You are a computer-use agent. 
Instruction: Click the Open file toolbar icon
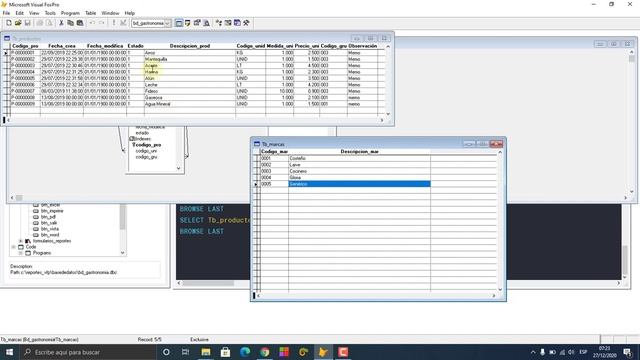tap(18, 23)
